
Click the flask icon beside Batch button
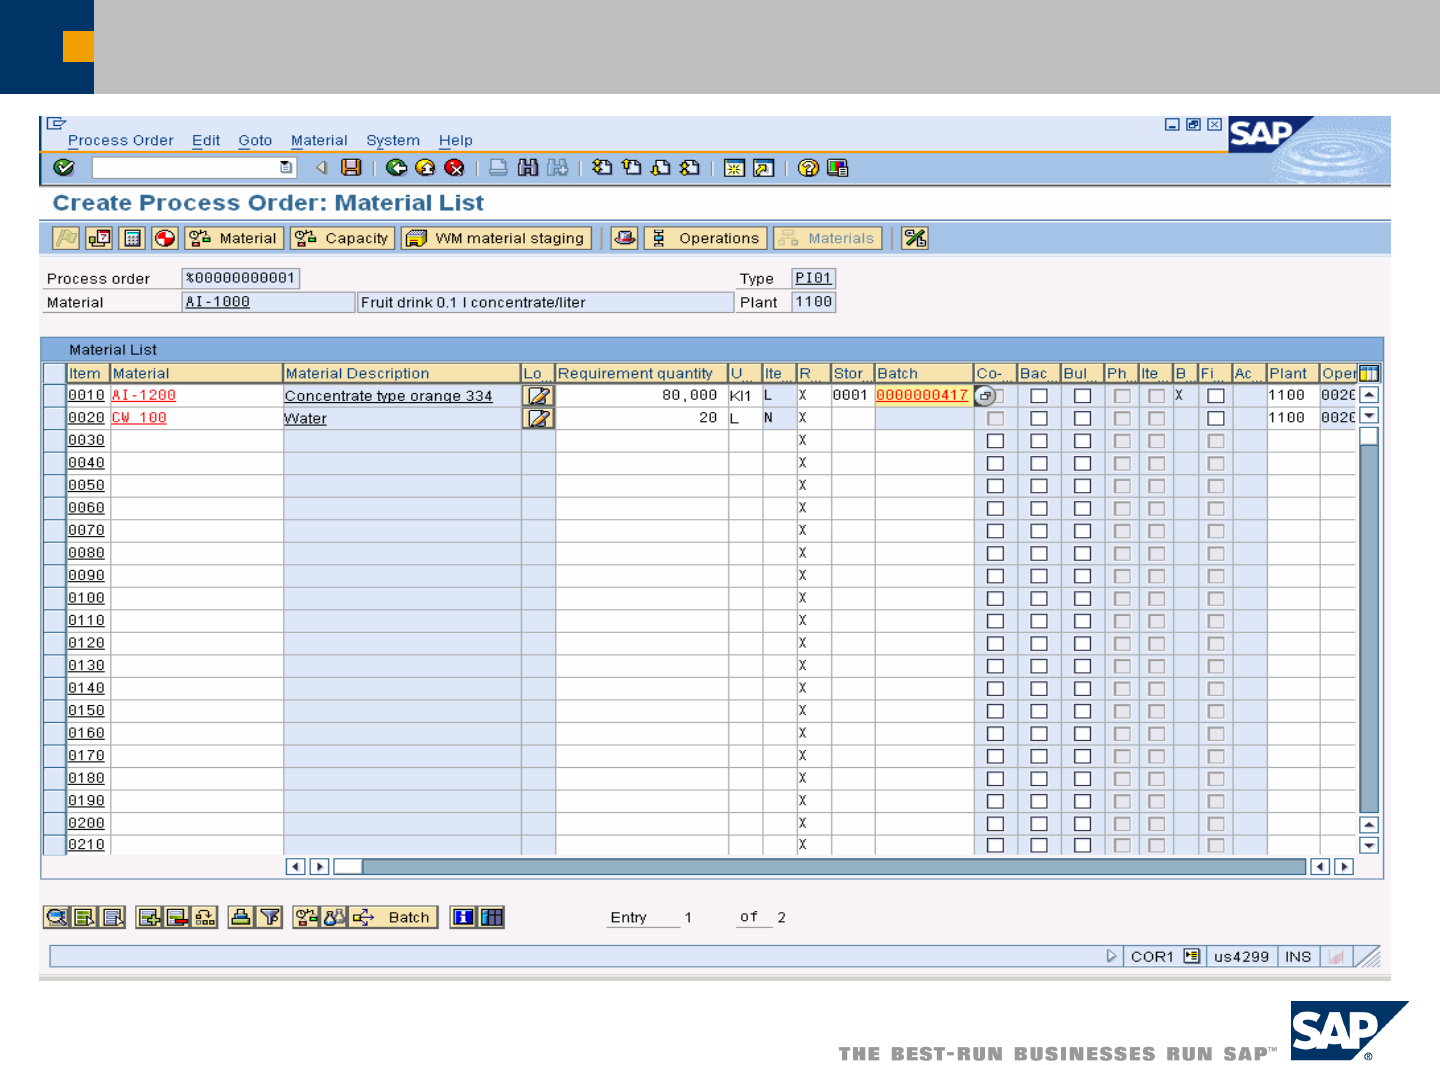pyautogui.click(x=334, y=917)
